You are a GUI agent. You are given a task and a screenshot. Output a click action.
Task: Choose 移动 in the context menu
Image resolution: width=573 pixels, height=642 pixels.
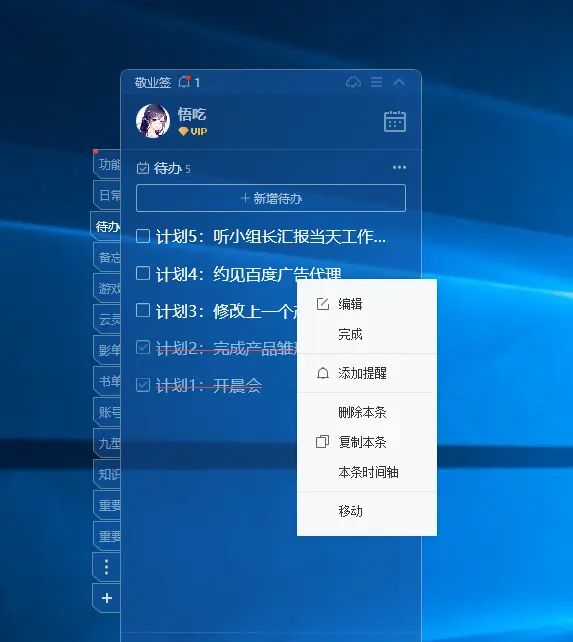click(367, 511)
